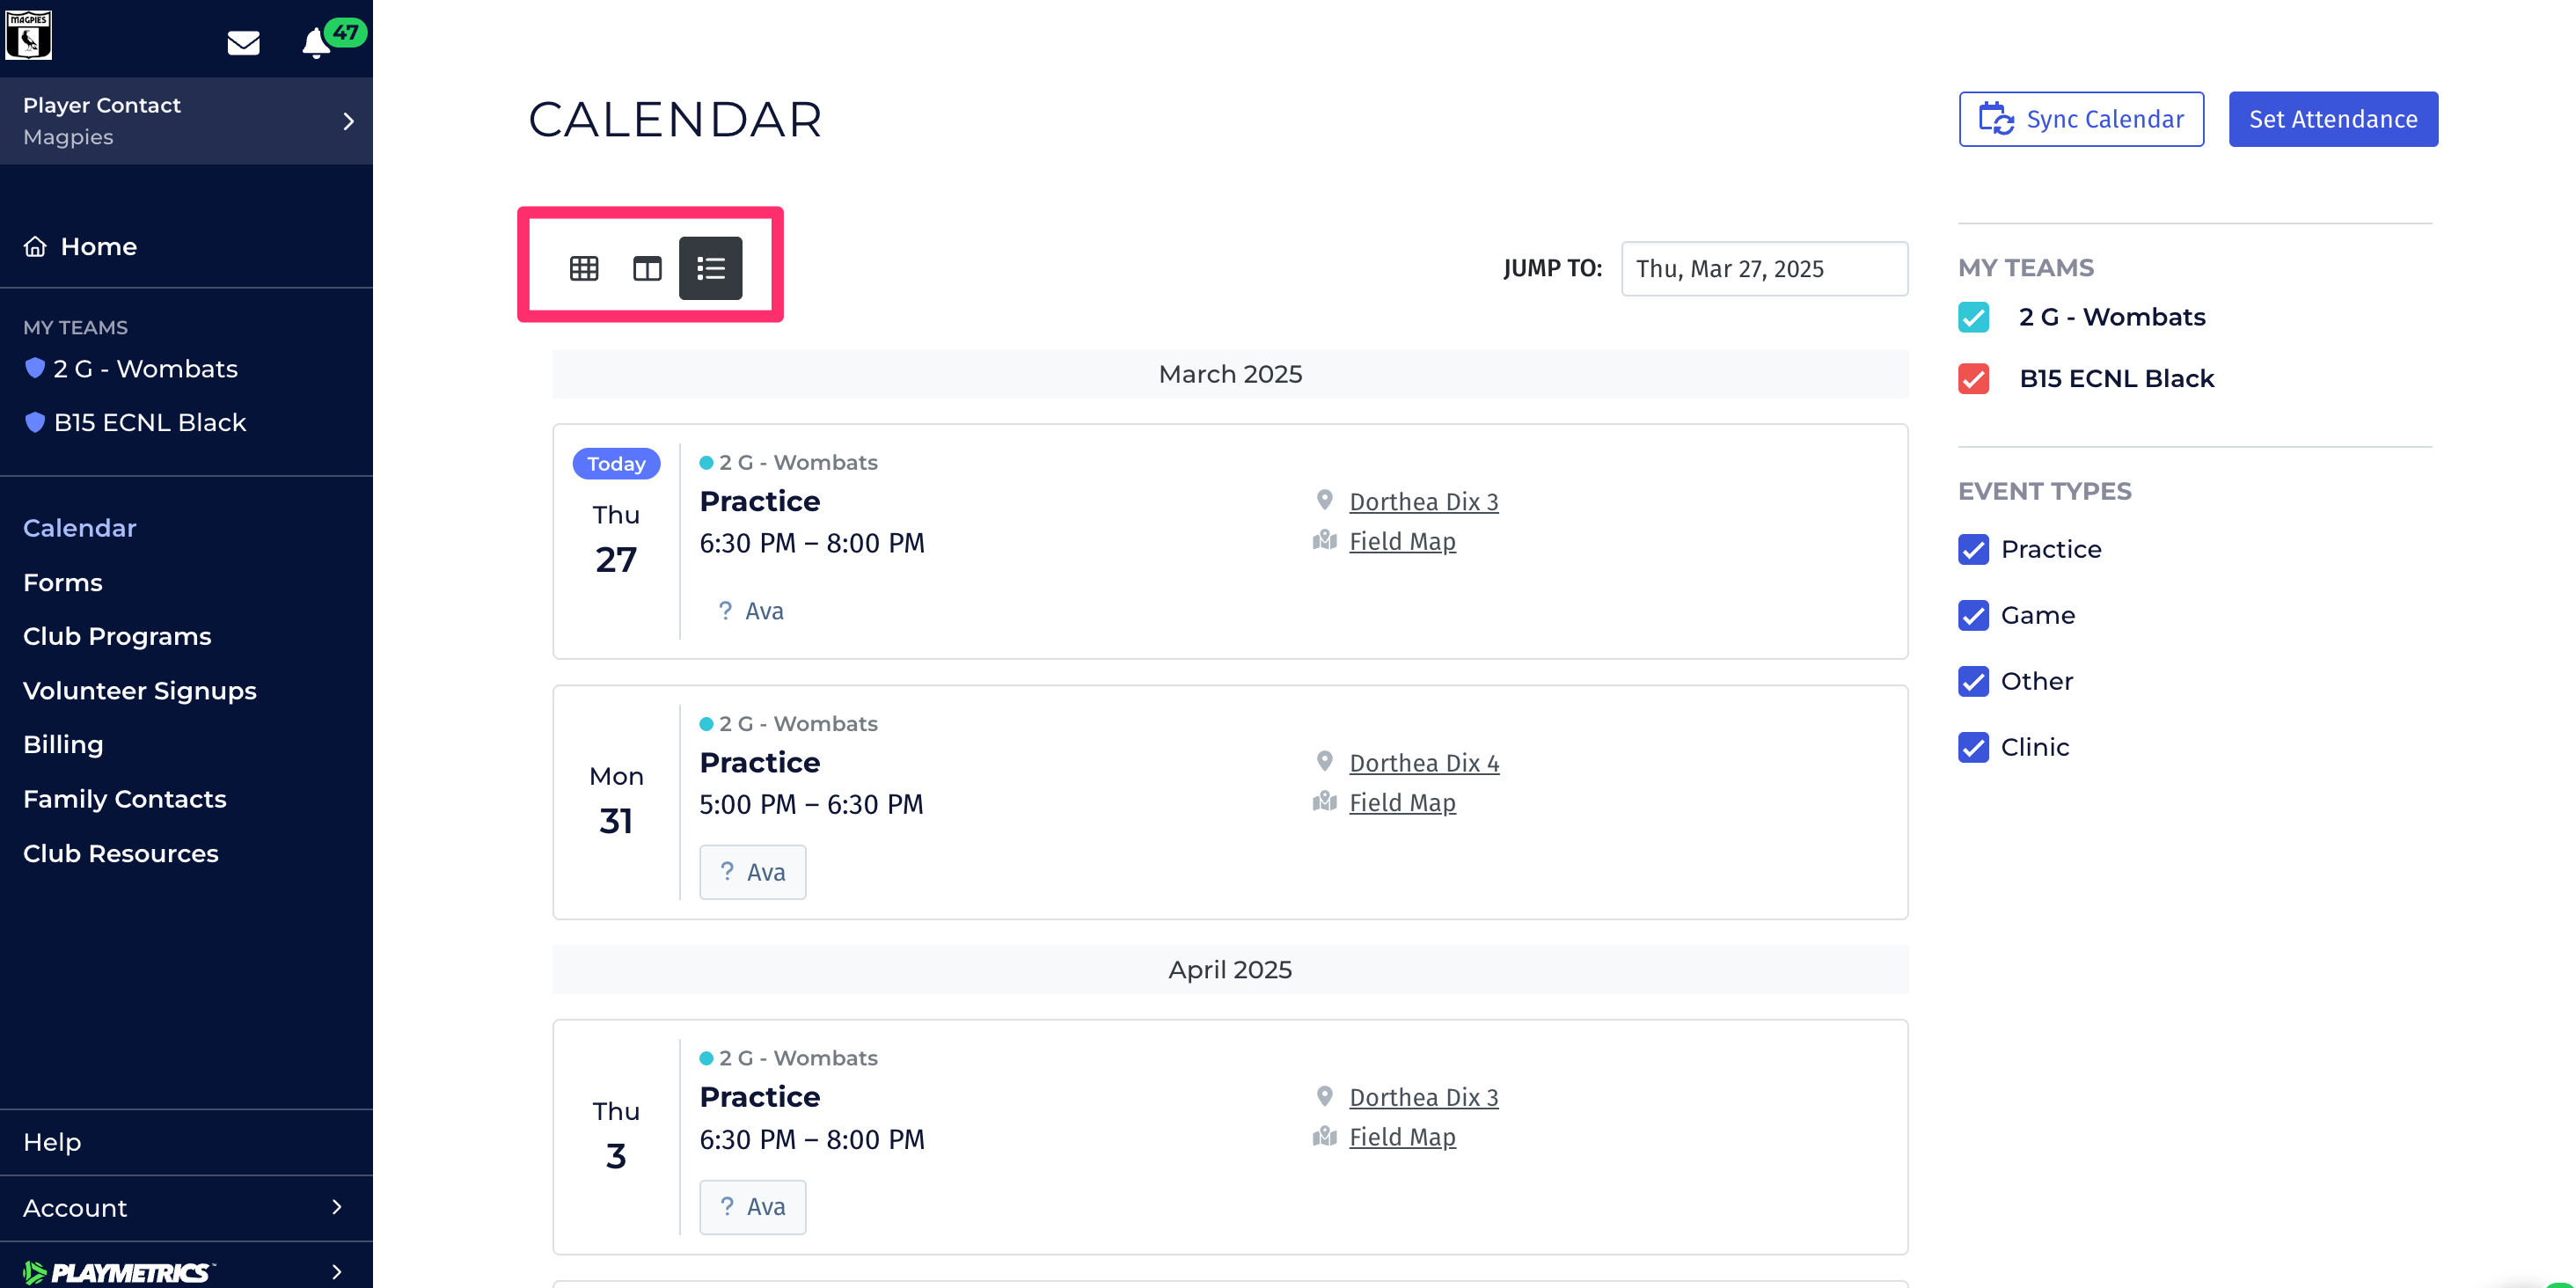Click the Jump To date field
2576x1288 pixels.
click(1764, 269)
